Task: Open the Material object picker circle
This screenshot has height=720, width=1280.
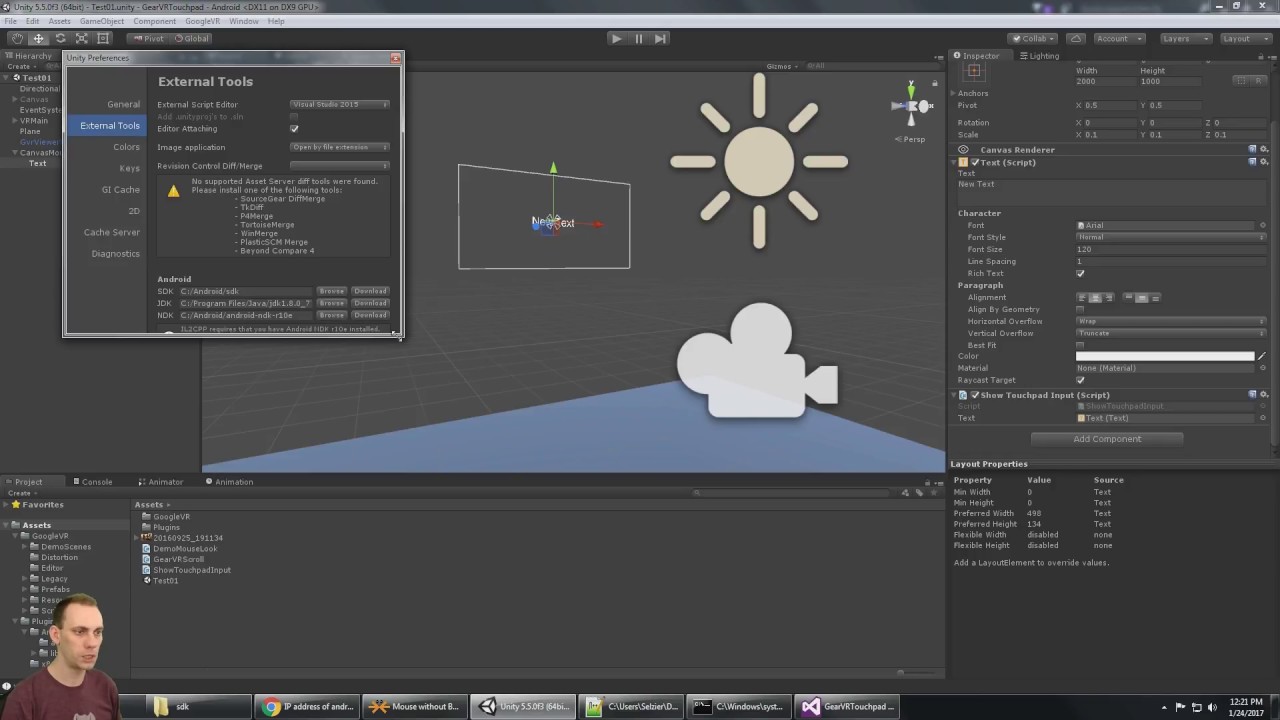Action: pyautogui.click(x=1263, y=368)
